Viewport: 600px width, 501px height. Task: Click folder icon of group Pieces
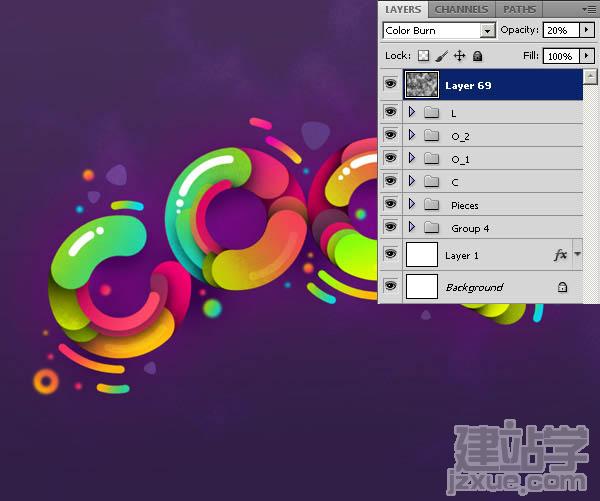point(432,204)
